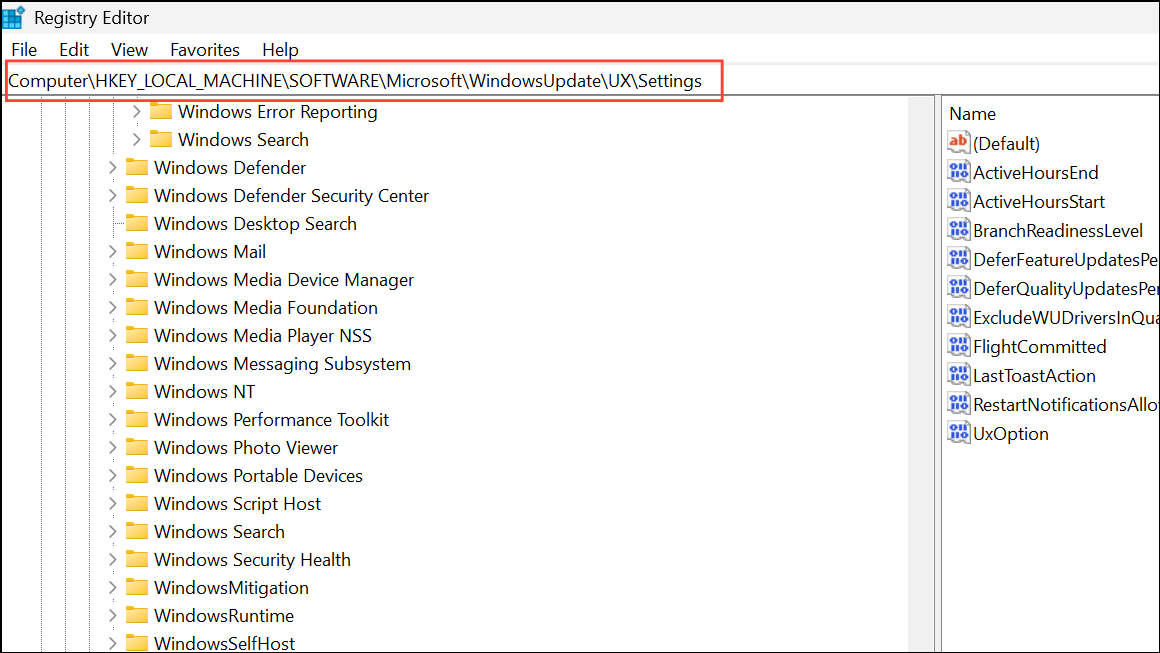Click the tree pane vertical scrollbar
This screenshot has height=653, width=1160.
(x=921, y=373)
